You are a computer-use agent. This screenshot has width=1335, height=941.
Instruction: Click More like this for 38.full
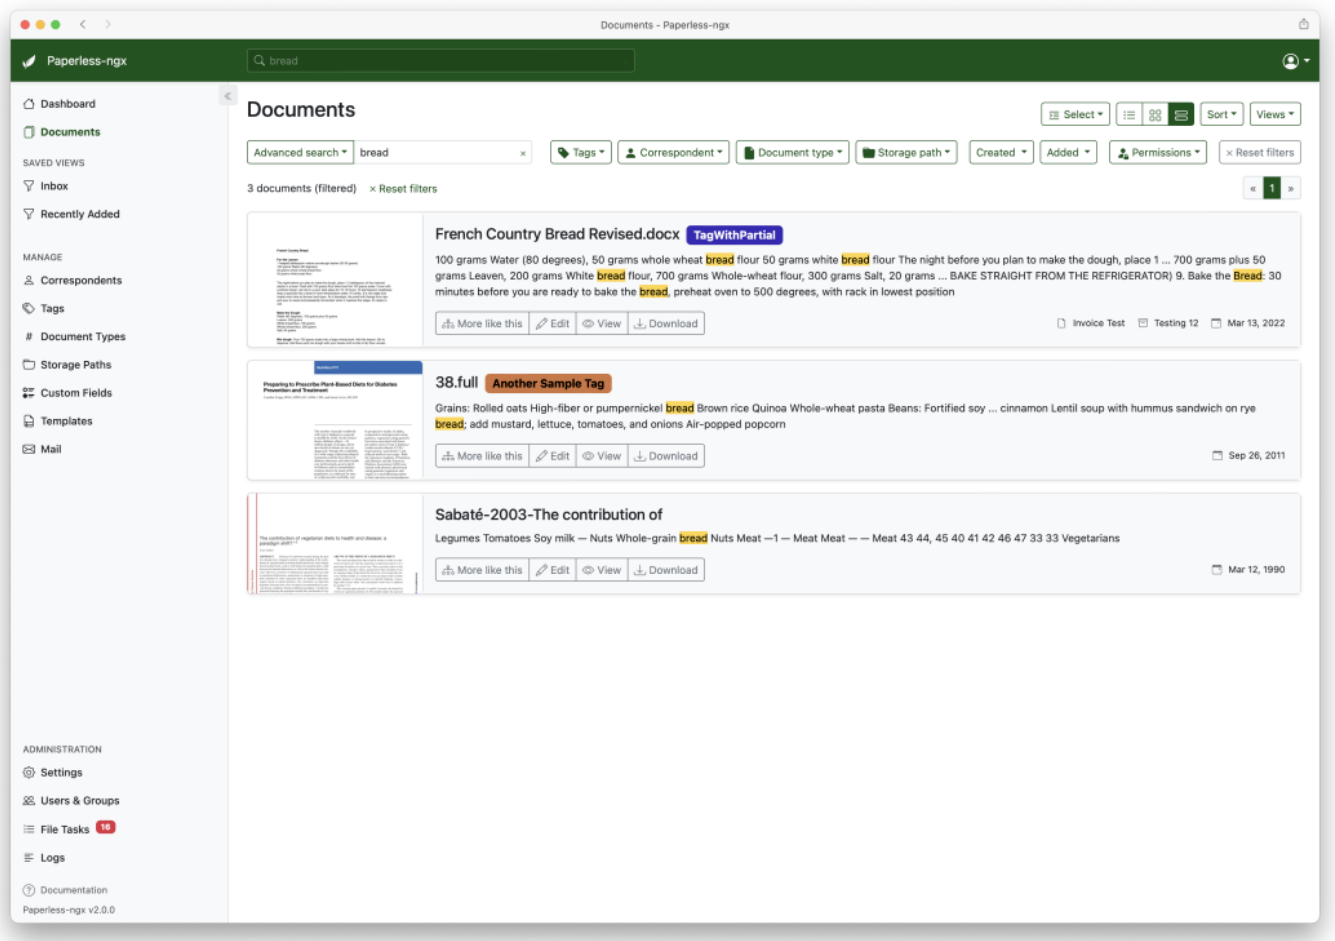[x=482, y=456]
